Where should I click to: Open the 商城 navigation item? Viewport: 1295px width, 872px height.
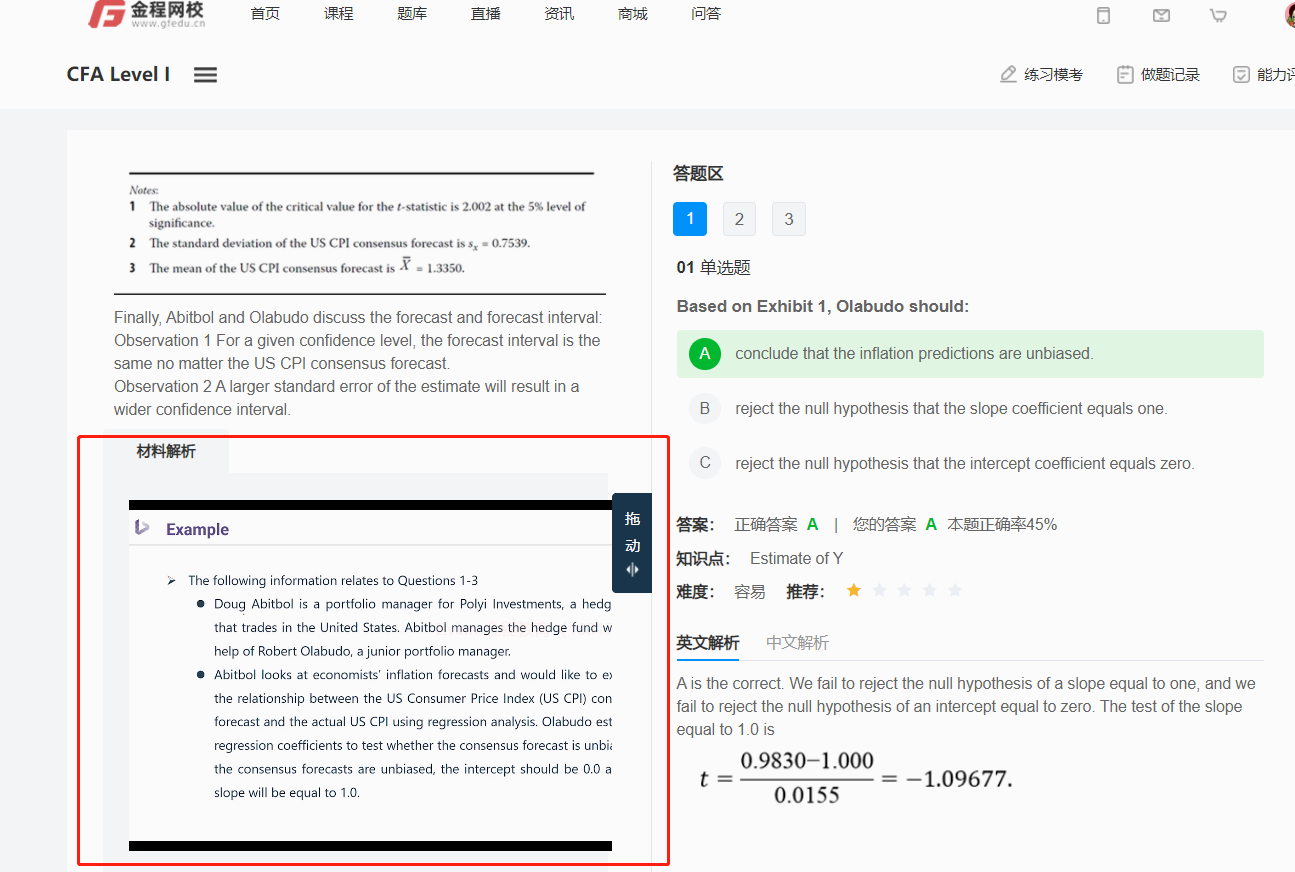(633, 14)
